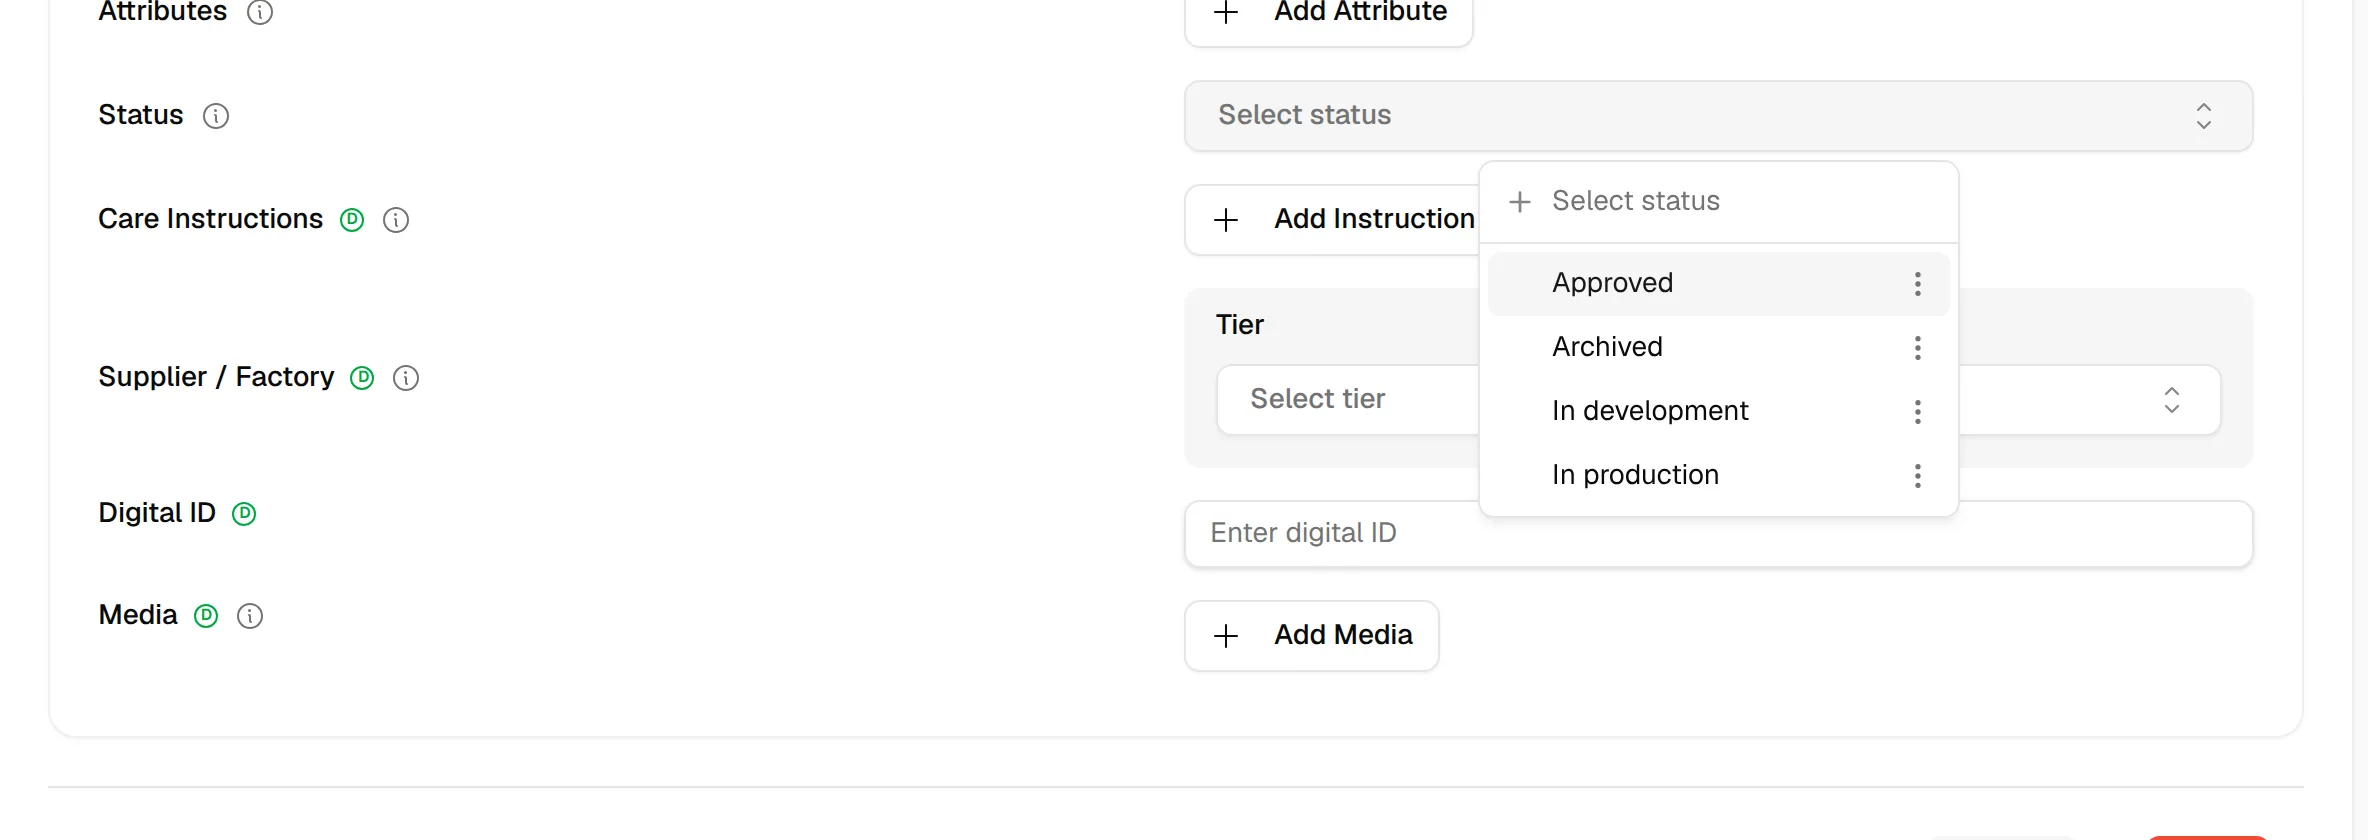The width and height of the screenshot is (2368, 840).
Task: Click the Status dropdown chevron arrows
Action: [2203, 116]
